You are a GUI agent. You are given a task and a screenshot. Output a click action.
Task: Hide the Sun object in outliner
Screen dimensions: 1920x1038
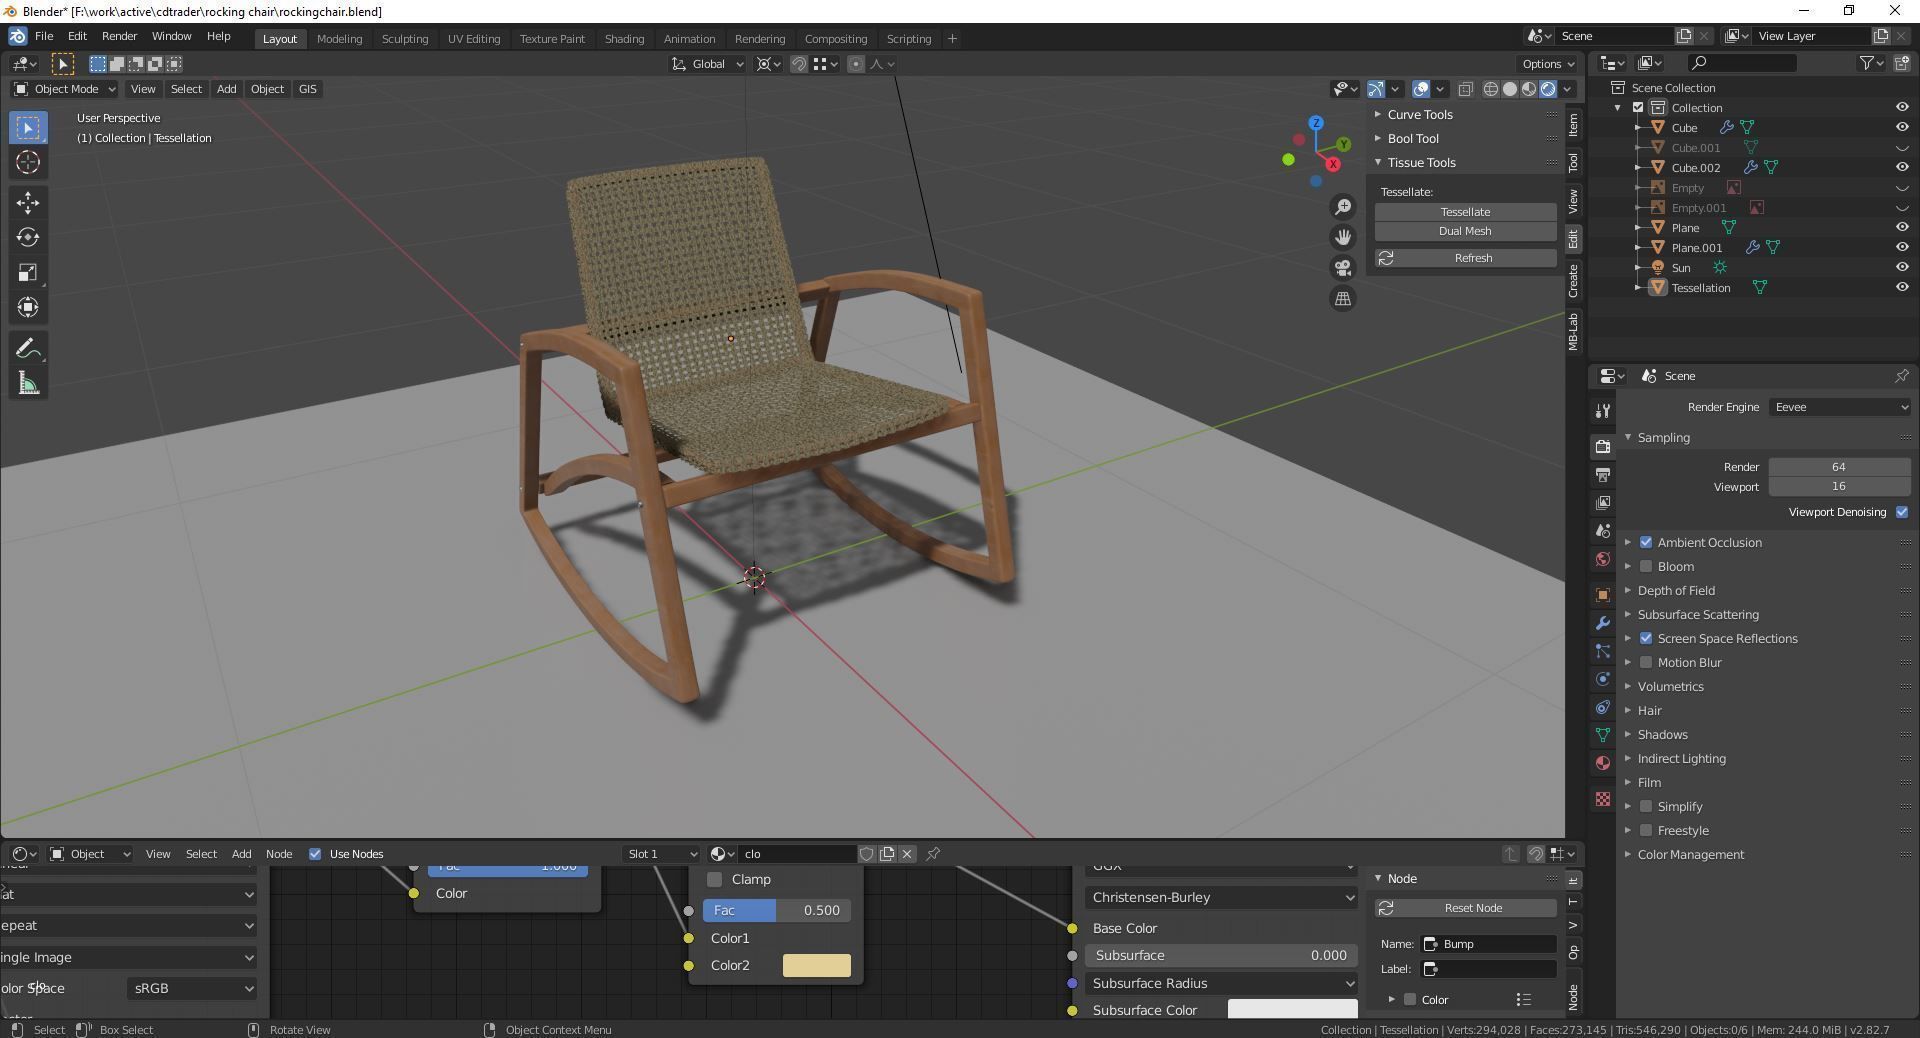pyautogui.click(x=1902, y=268)
